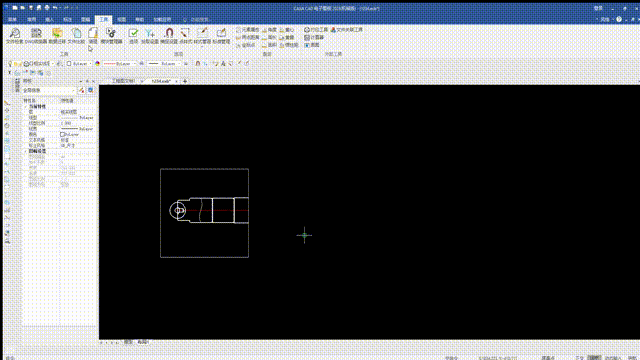Query the center of gravity (重心)
This screenshot has height=360, width=640.
287,30
